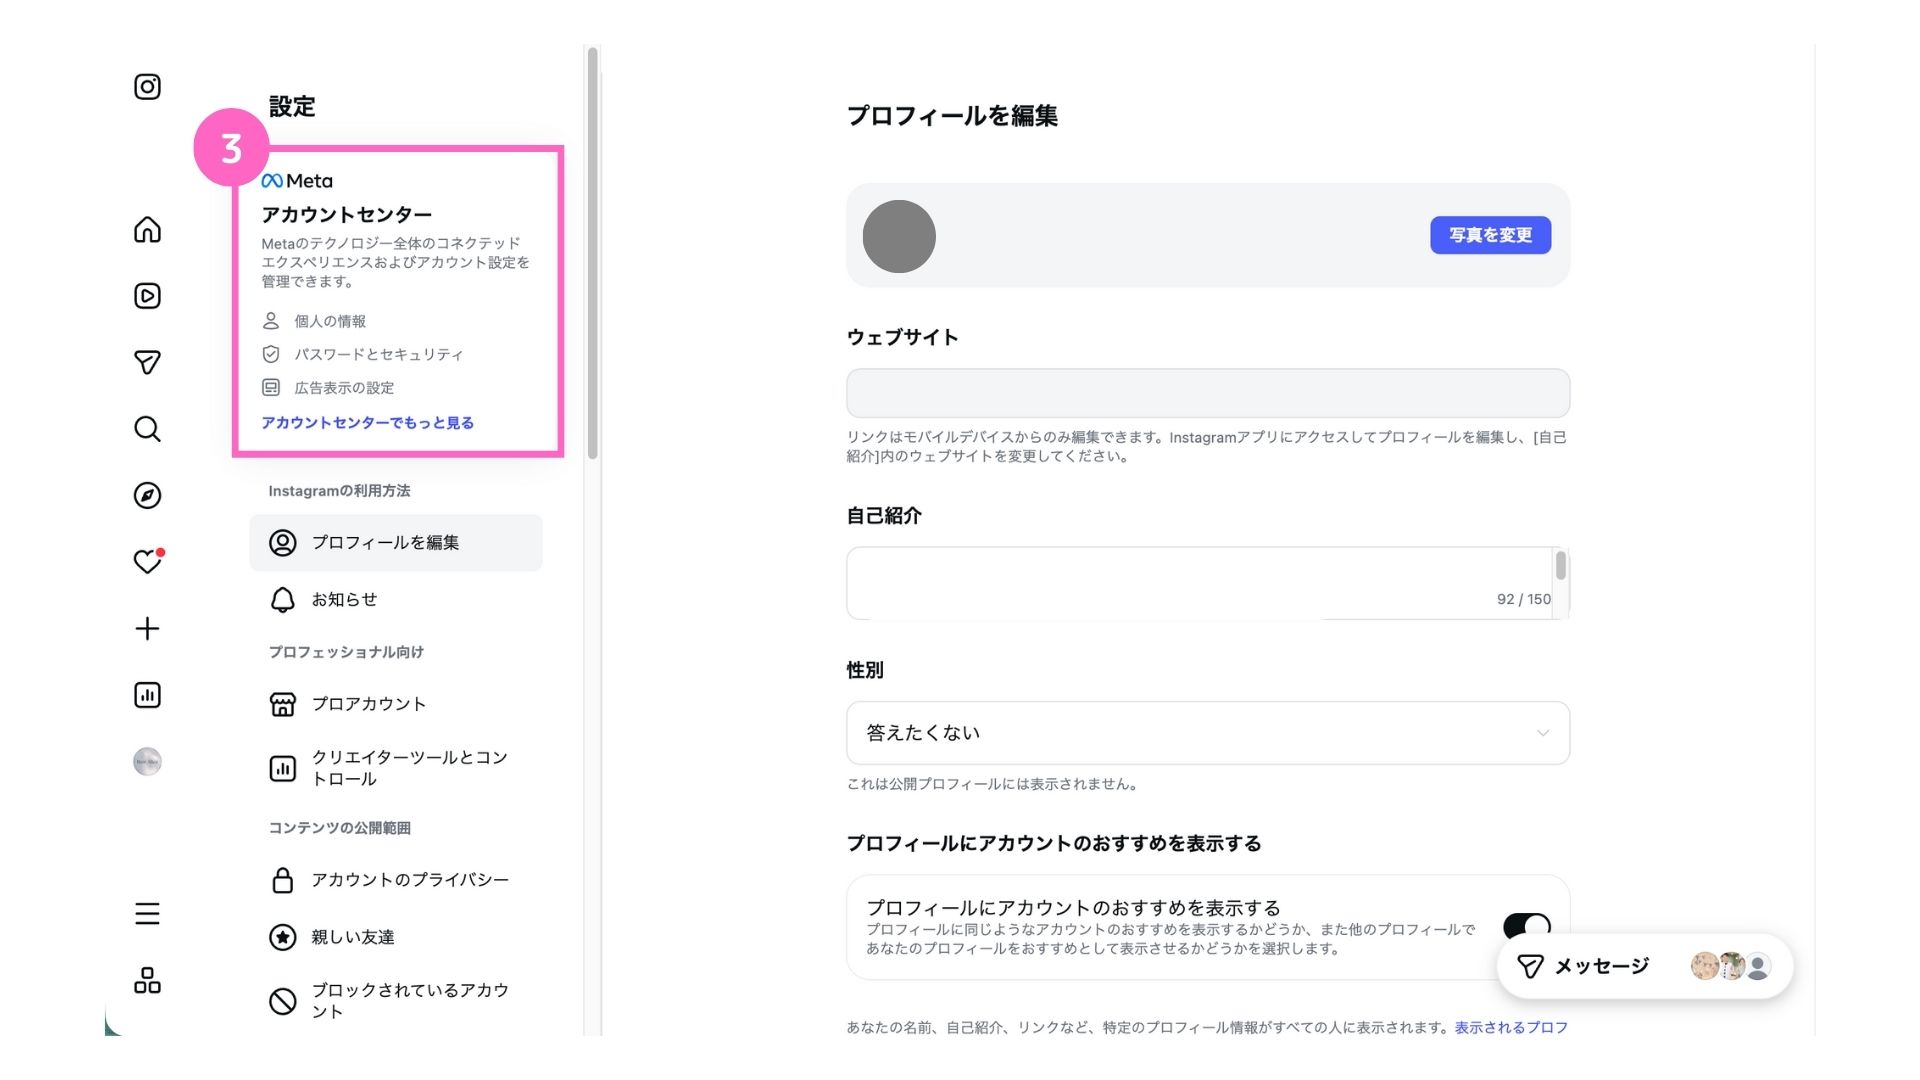Click the create plus icon
This screenshot has width=1920, height=1080.
[x=147, y=629]
